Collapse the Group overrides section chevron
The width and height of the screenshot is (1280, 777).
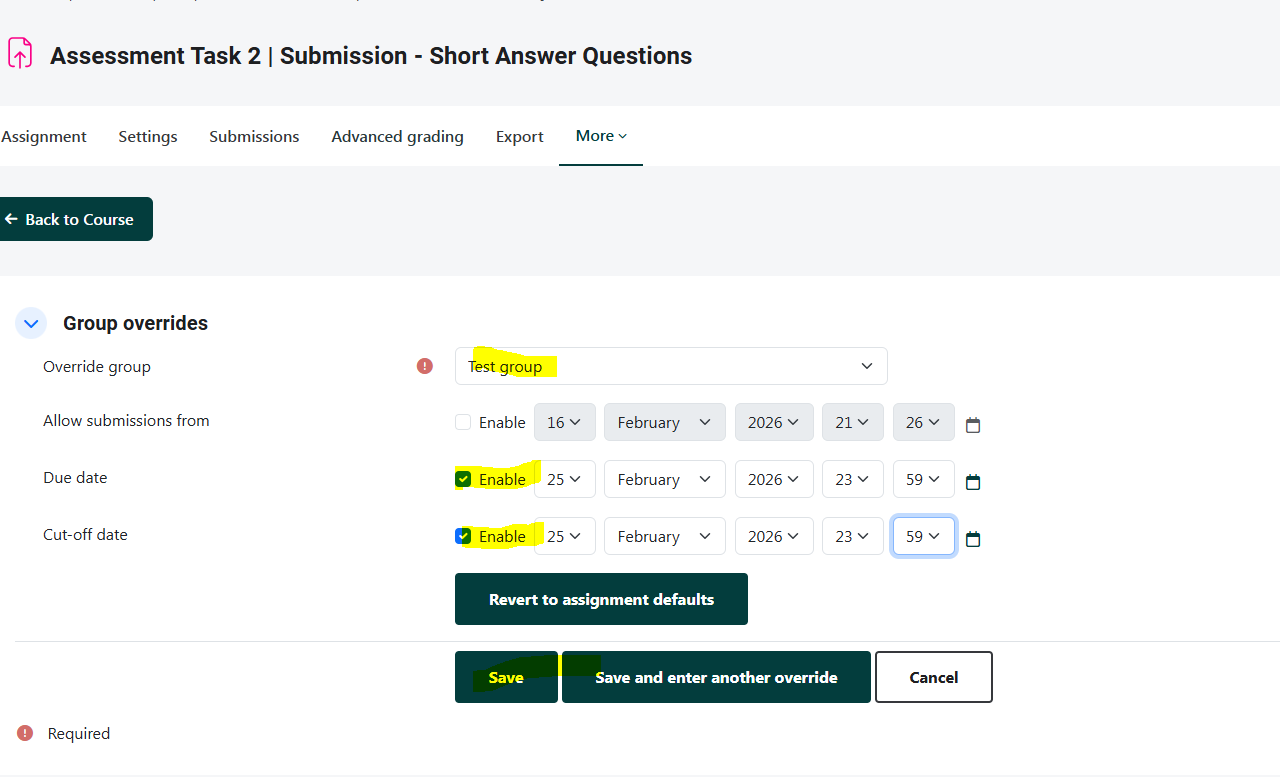(x=31, y=323)
